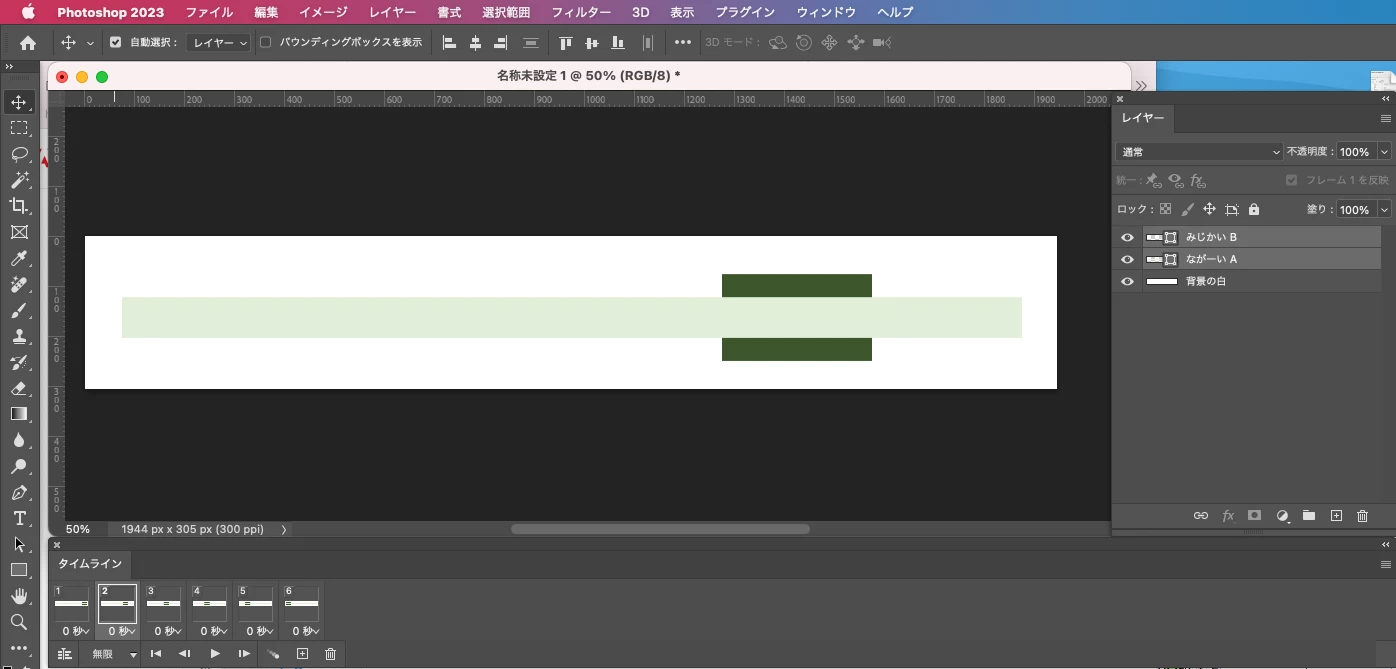This screenshot has width=1396, height=669.
Task: Go to first frame in timeline
Action: (x=156, y=654)
